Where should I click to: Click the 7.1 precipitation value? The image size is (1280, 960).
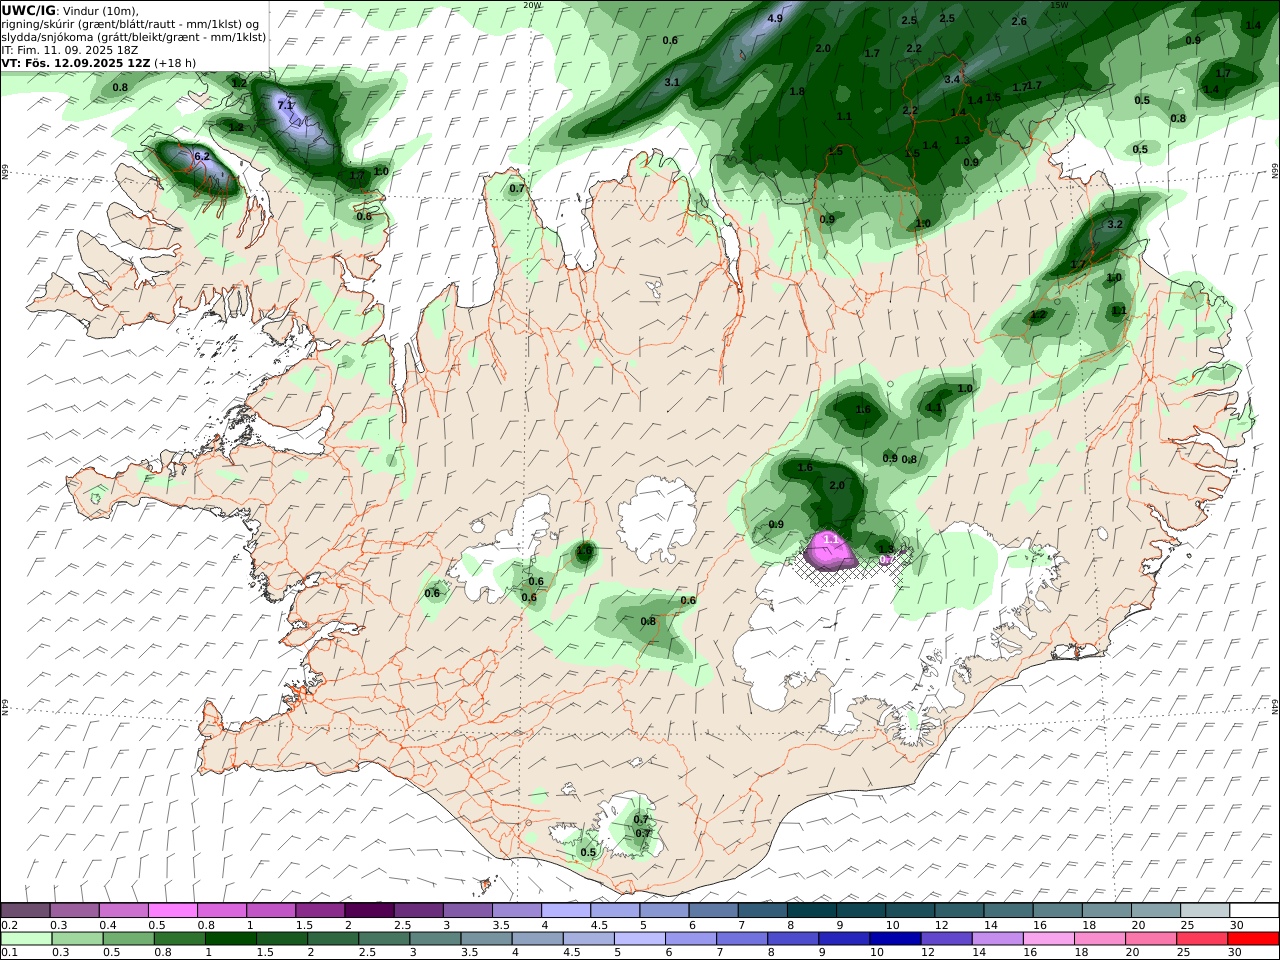click(285, 105)
